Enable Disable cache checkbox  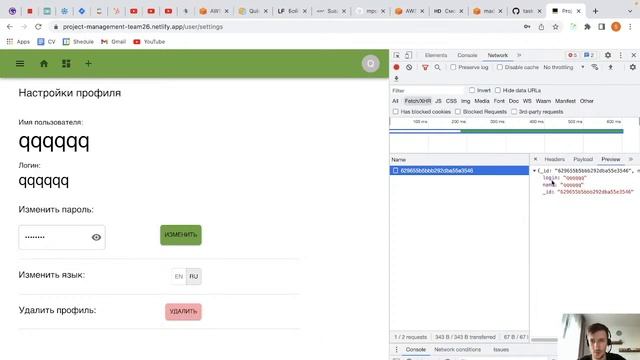(x=500, y=67)
